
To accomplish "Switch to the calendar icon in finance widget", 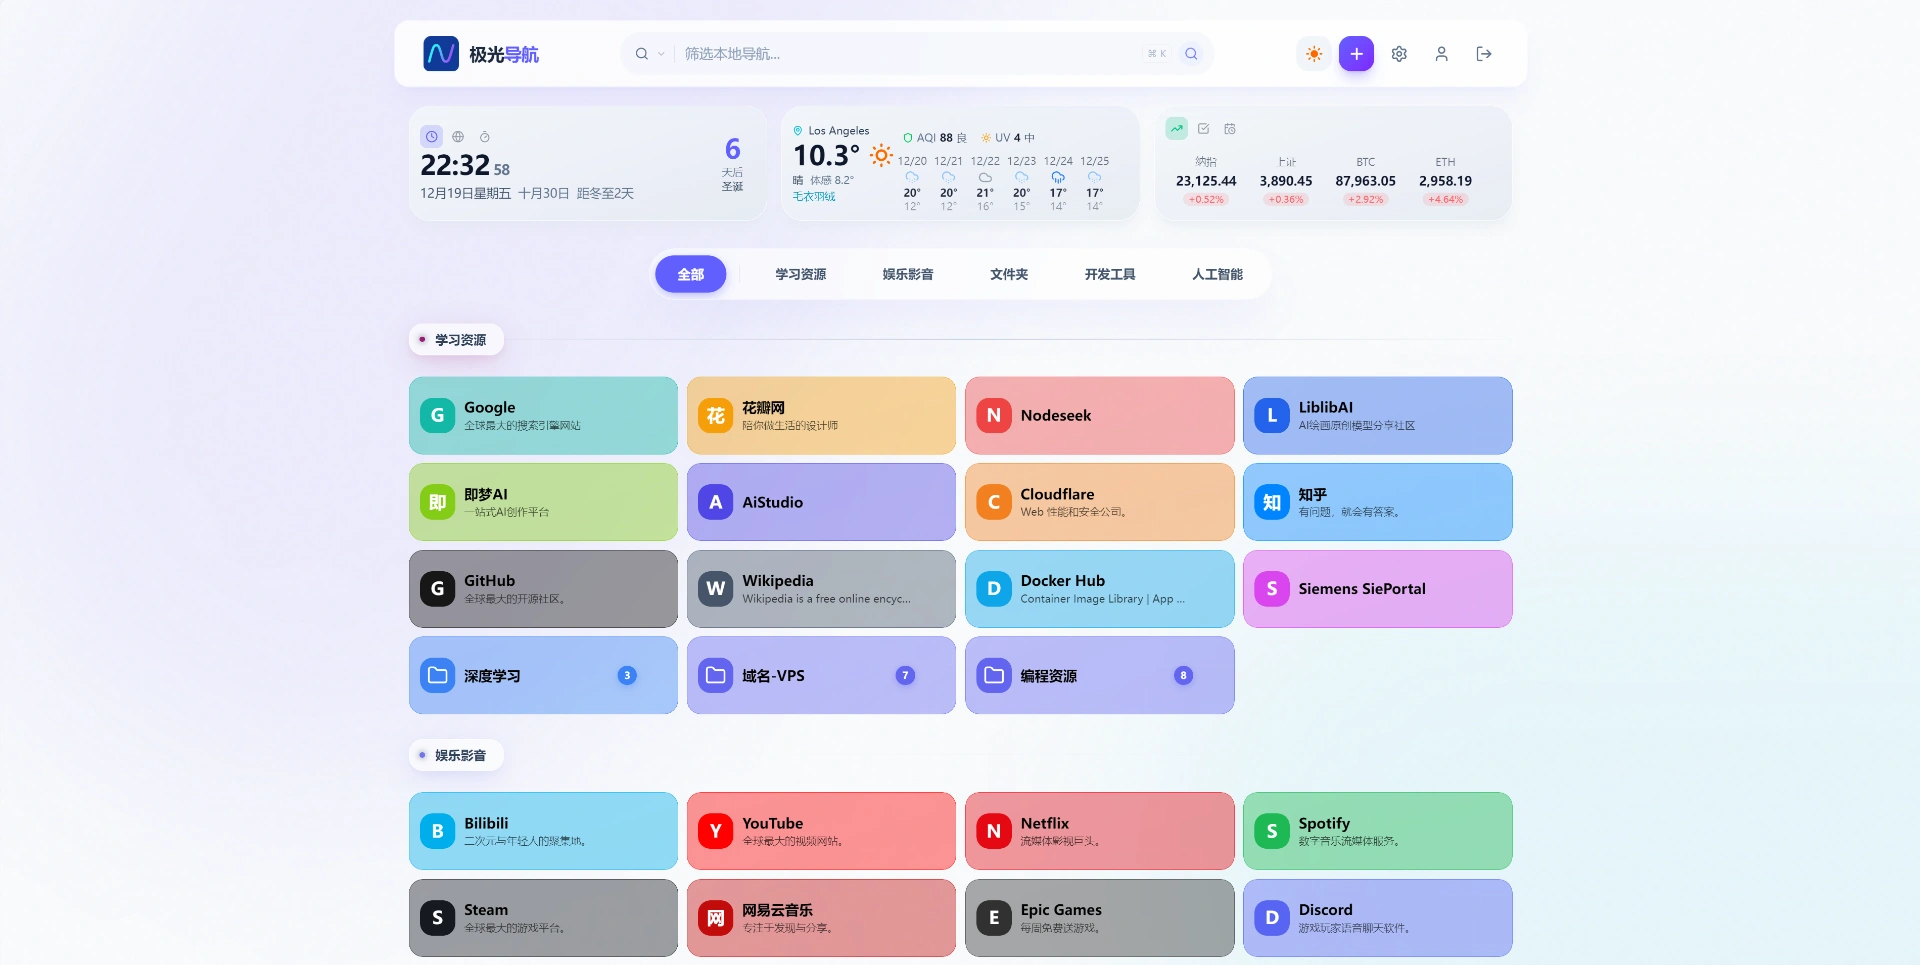I will pos(1230,128).
